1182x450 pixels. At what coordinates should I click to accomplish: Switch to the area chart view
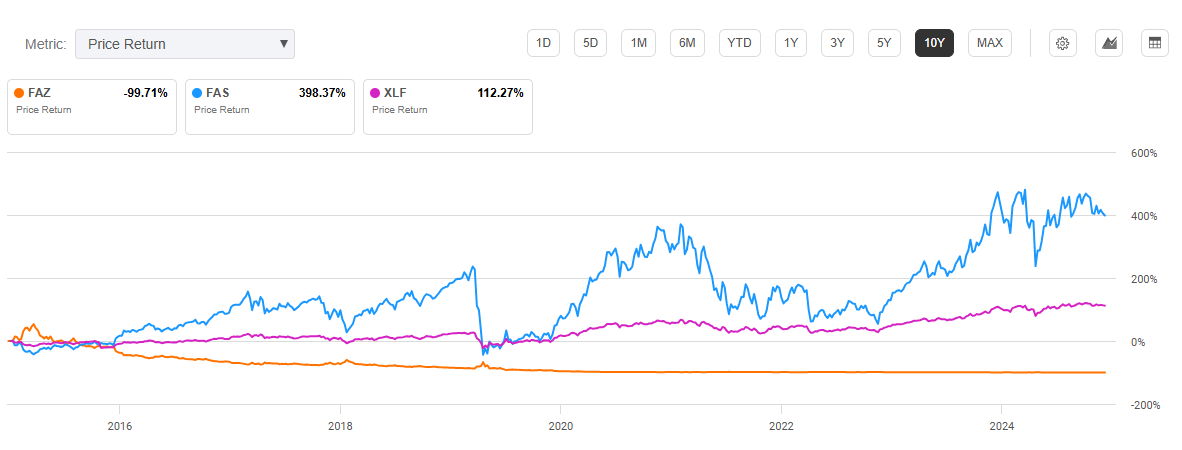click(1109, 43)
